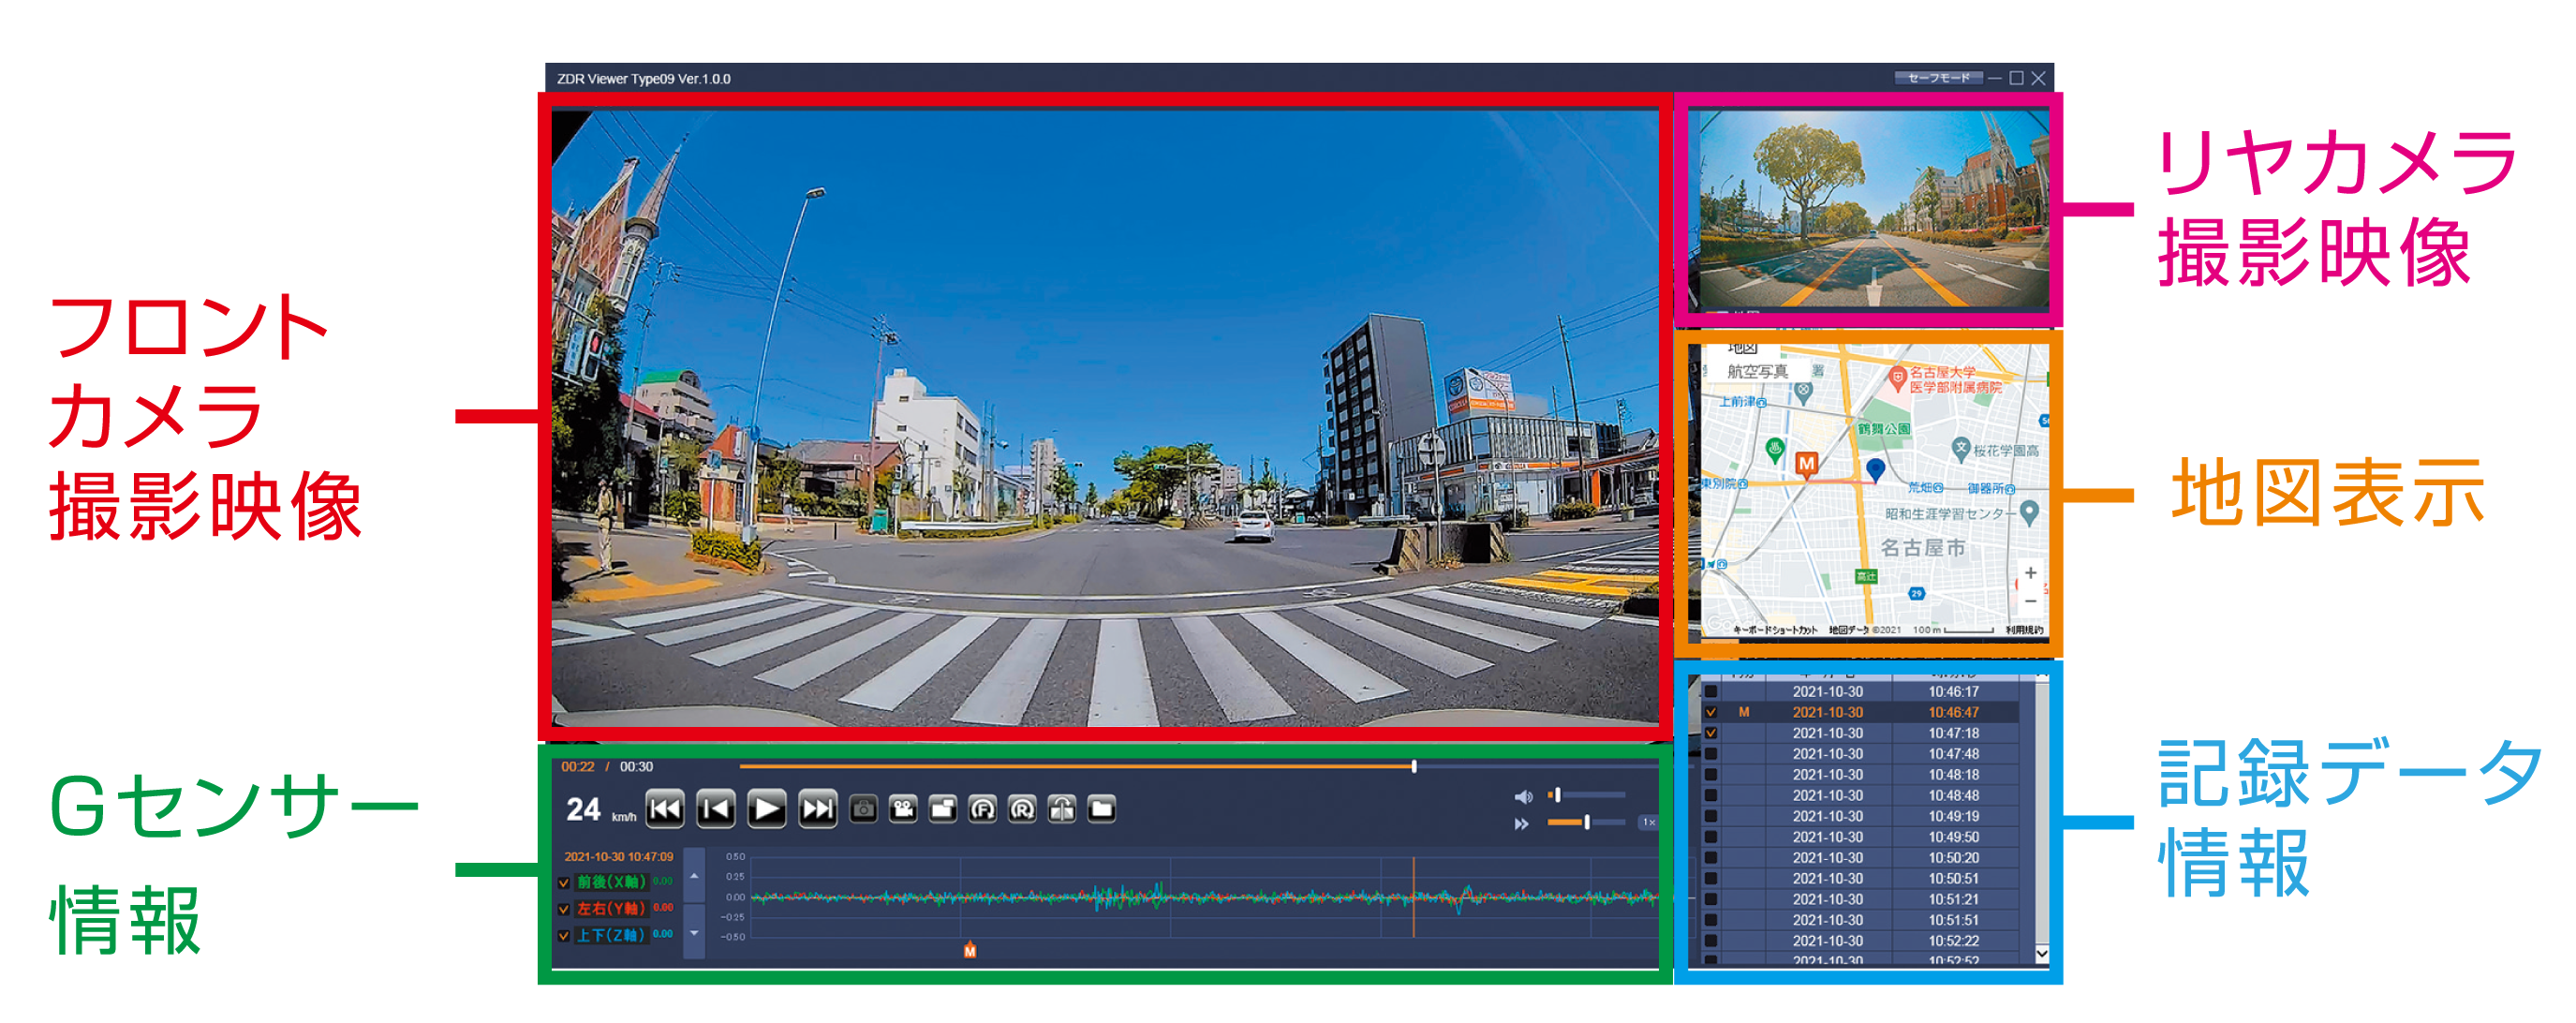This screenshot has height=1023, width=2576.
Task: Switch to front camera (F) view
Action: point(983,809)
